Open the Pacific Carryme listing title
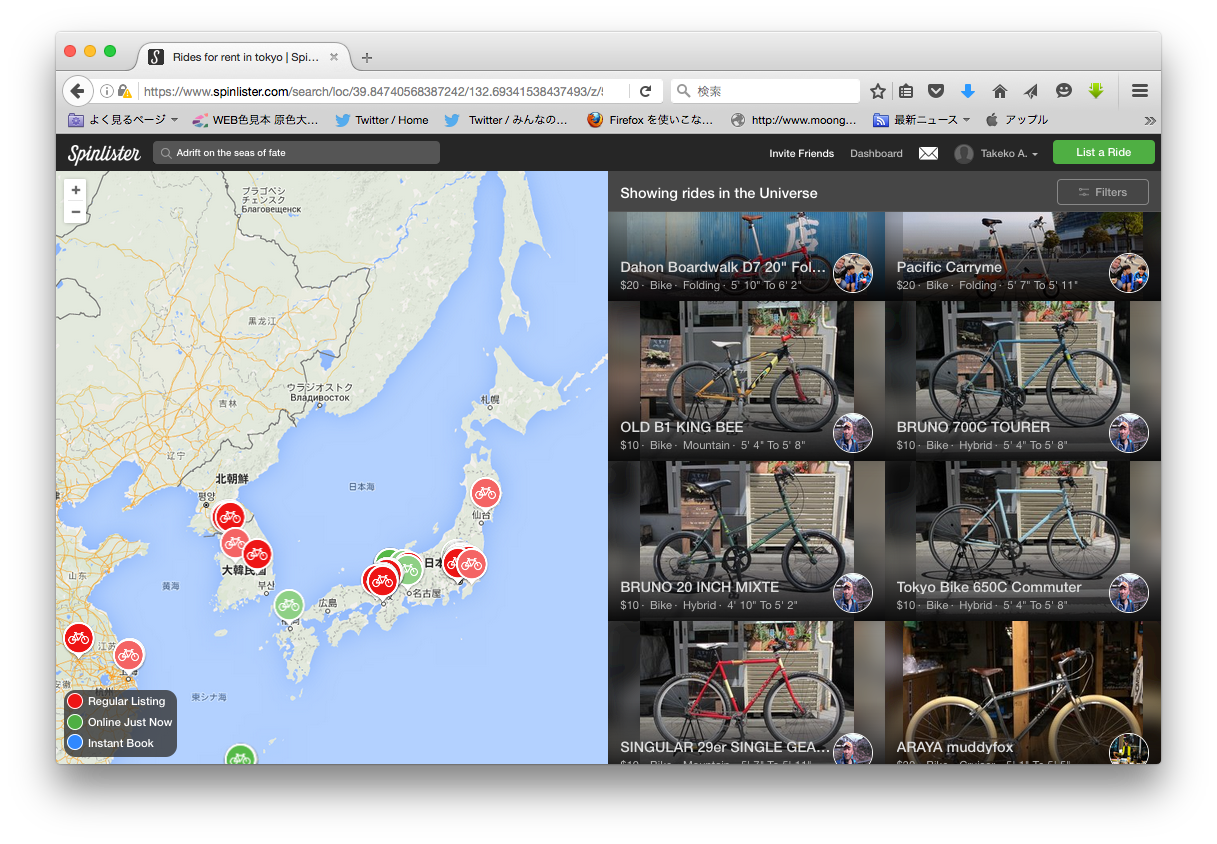This screenshot has height=844, width=1217. (949, 267)
